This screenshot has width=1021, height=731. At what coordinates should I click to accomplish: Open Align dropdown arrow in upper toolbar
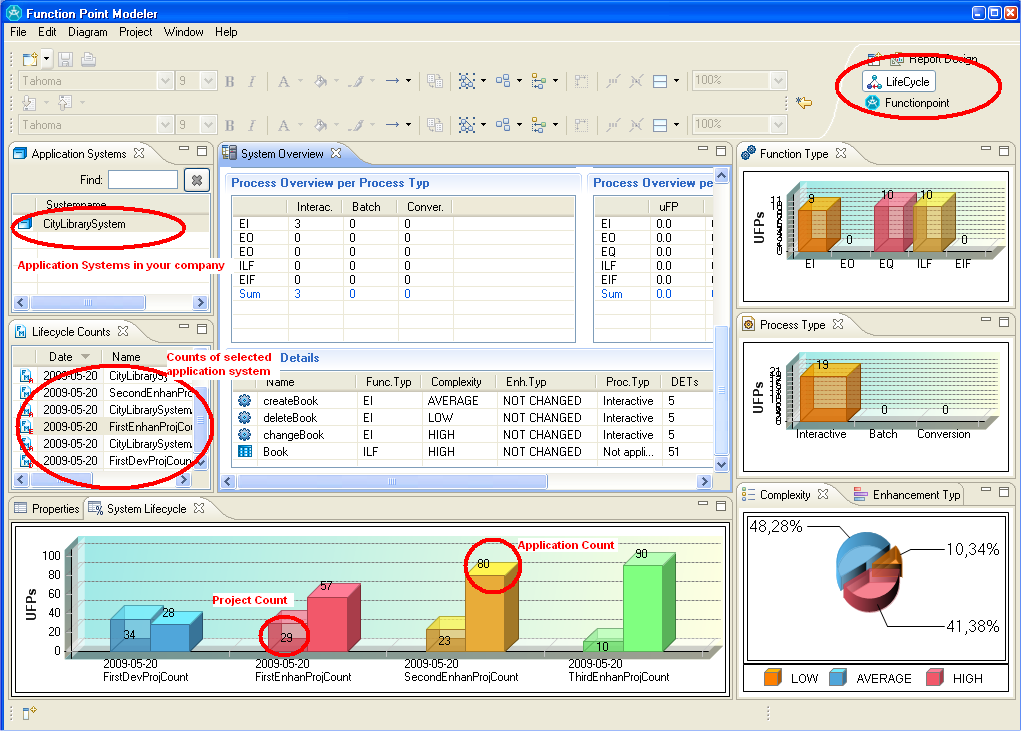[x=555, y=81]
